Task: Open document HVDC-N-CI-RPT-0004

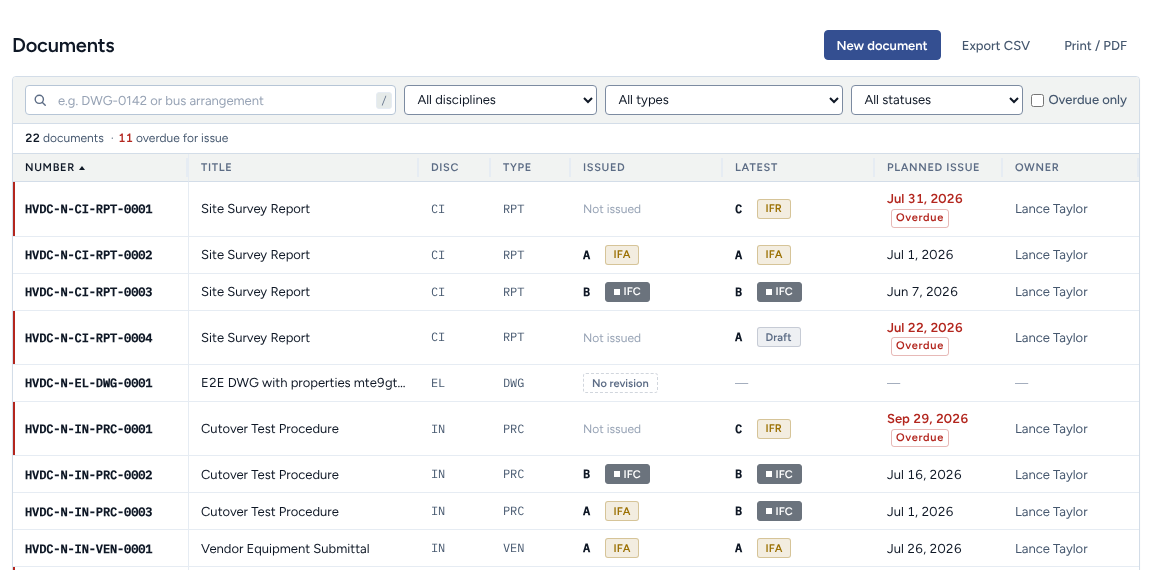Action: click(88, 338)
